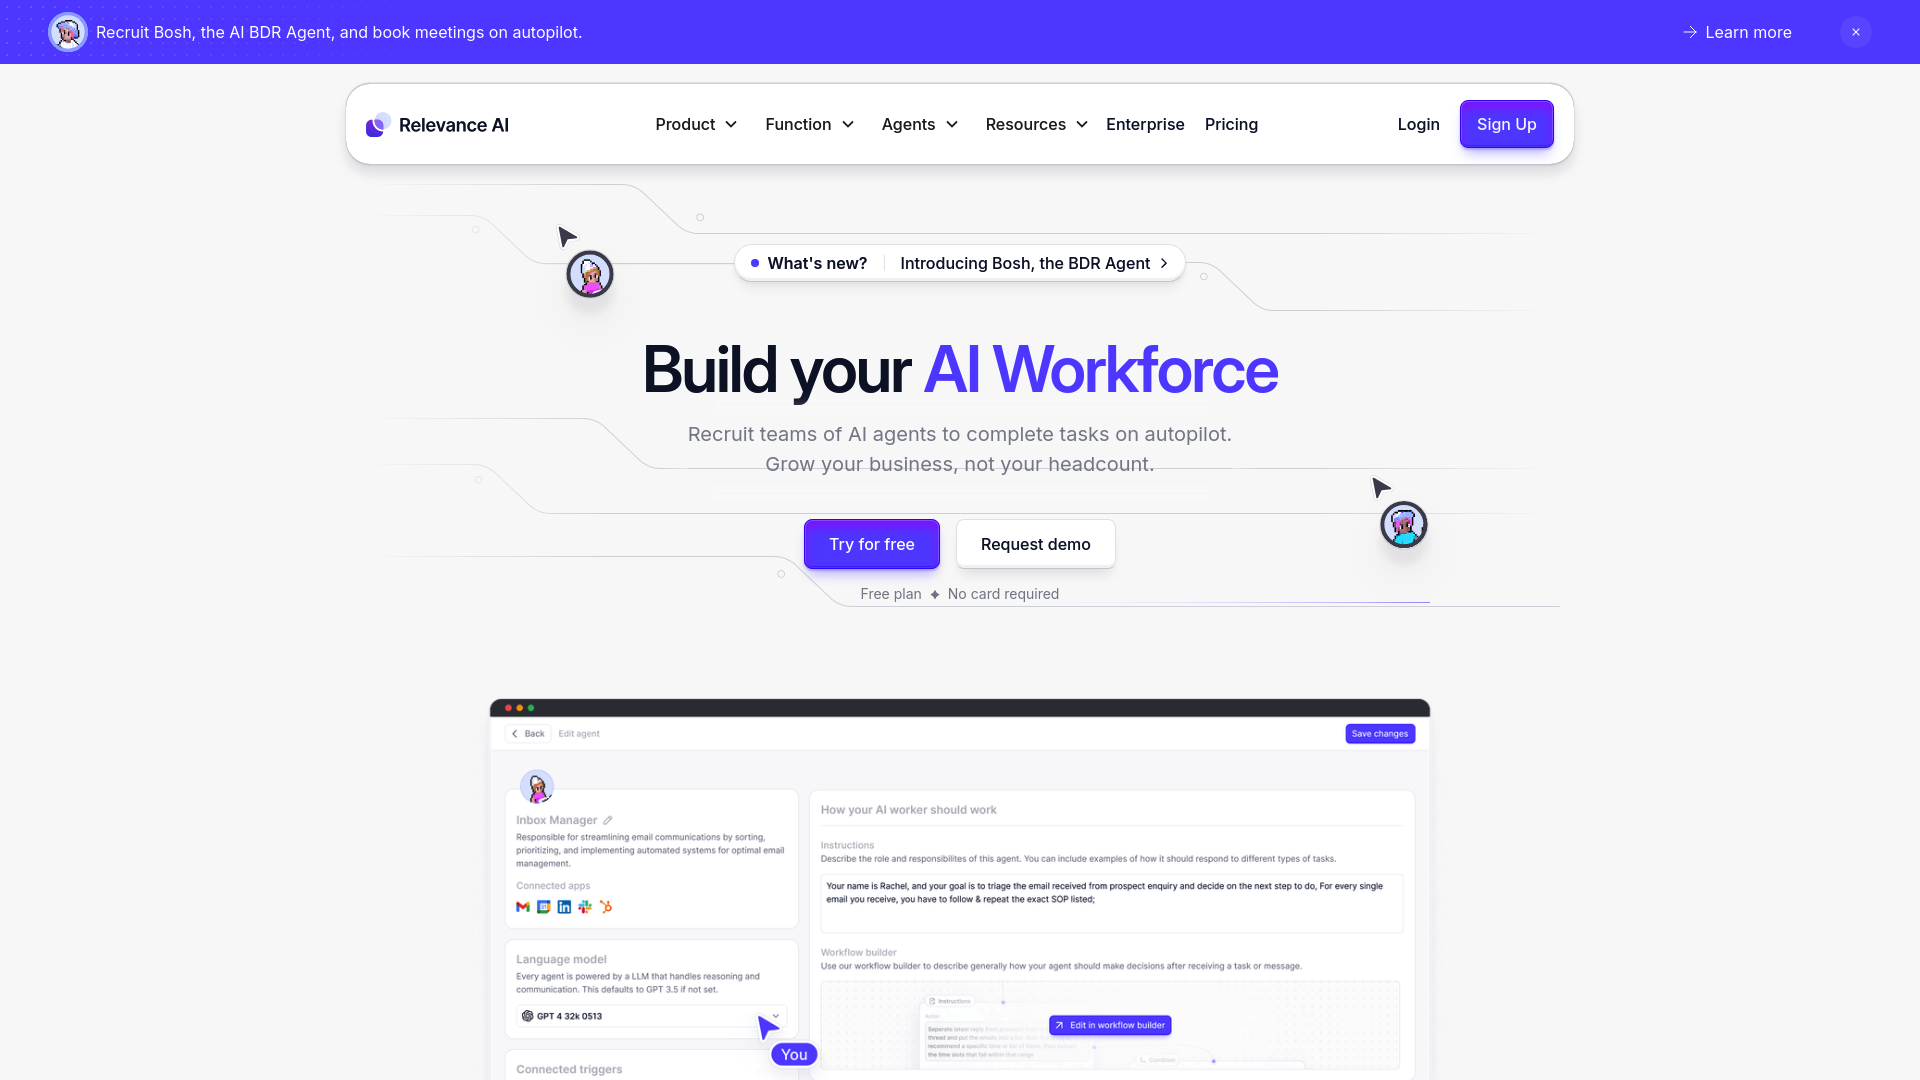Click Request demo button
Screen dimensions: 1920x1080
(x=1035, y=543)
